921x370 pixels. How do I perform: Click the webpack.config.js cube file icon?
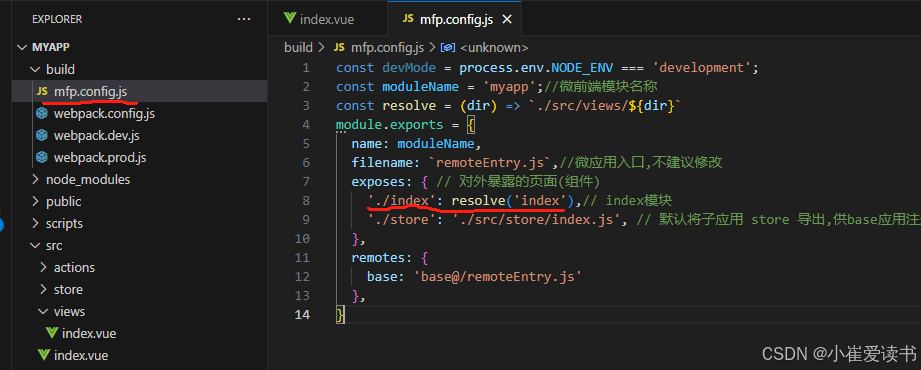(42, 113)
